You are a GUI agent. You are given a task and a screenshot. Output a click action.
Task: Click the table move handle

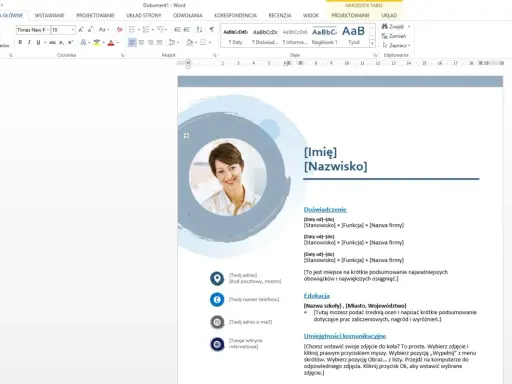[186, 136]
